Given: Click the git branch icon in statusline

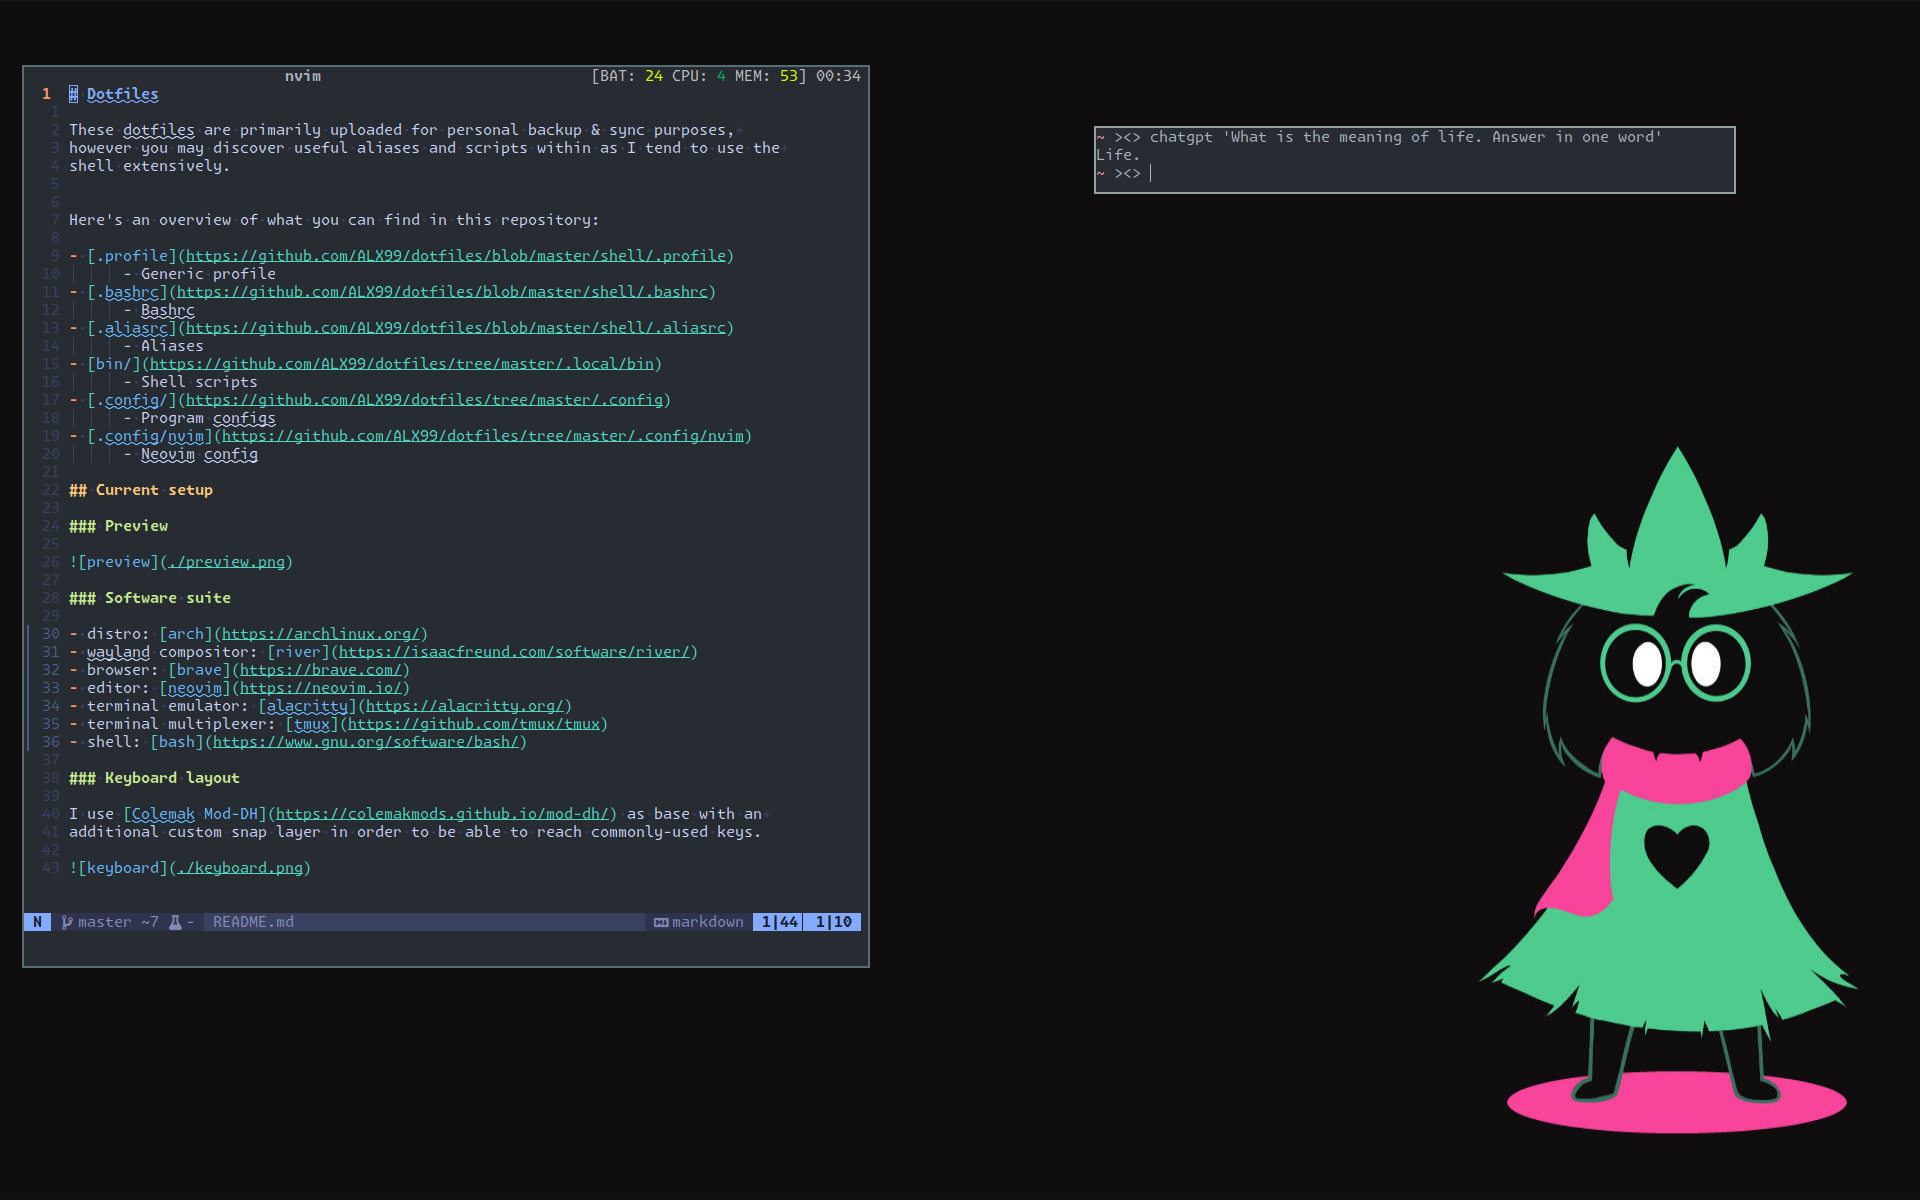Looking at the screenshot, I should 67,922.
